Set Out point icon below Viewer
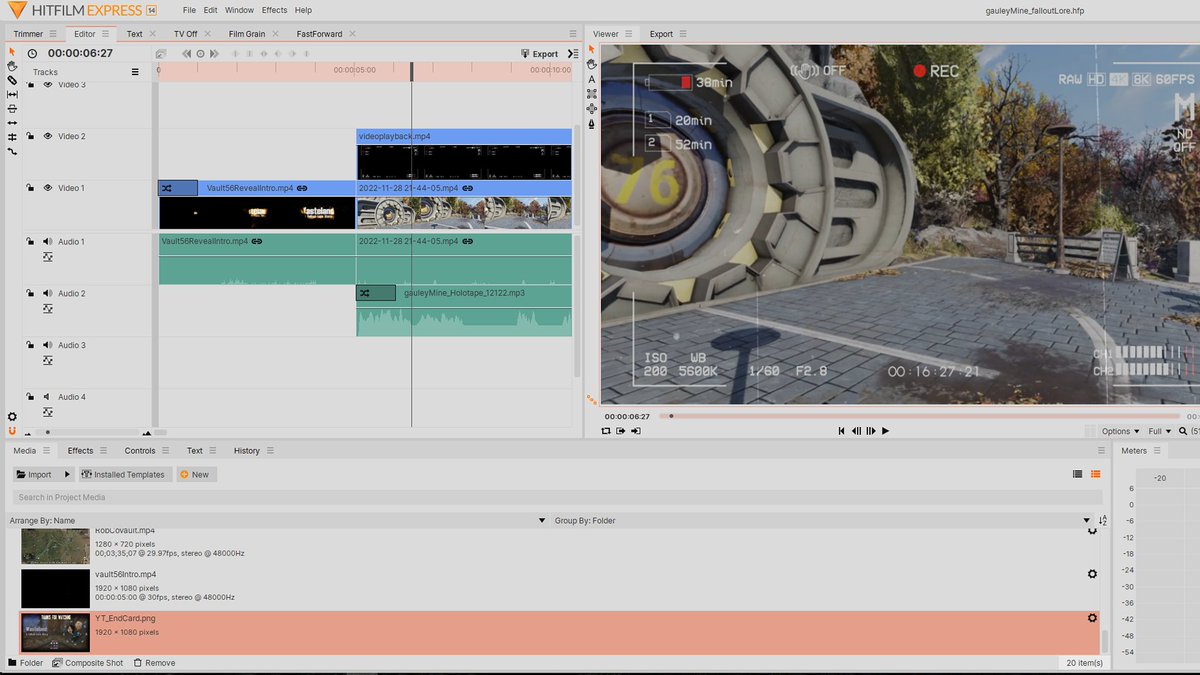 636,431
